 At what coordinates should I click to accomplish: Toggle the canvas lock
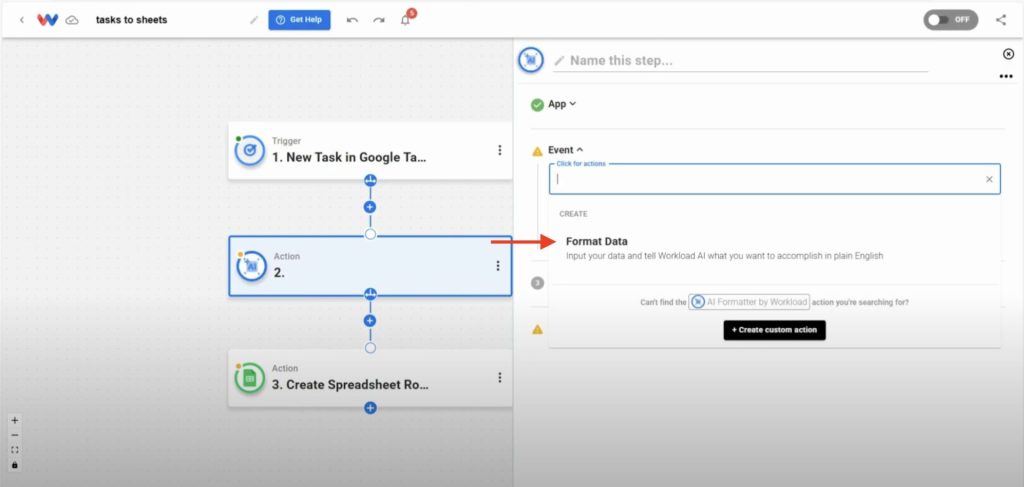click(15, 465)
